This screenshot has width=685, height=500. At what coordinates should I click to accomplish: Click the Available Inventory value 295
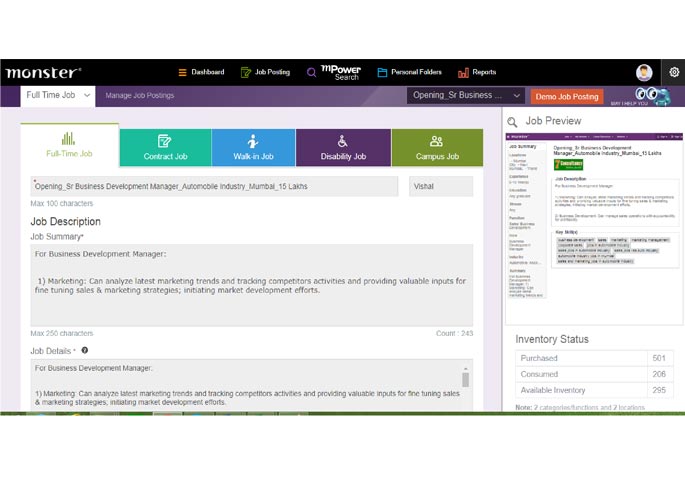click(659, 390)
